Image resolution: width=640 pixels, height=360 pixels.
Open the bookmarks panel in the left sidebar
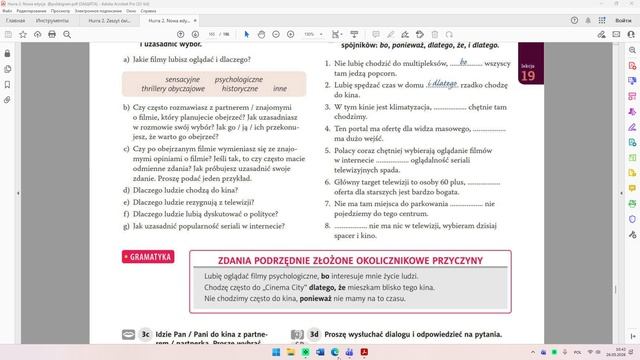[7, 84]
